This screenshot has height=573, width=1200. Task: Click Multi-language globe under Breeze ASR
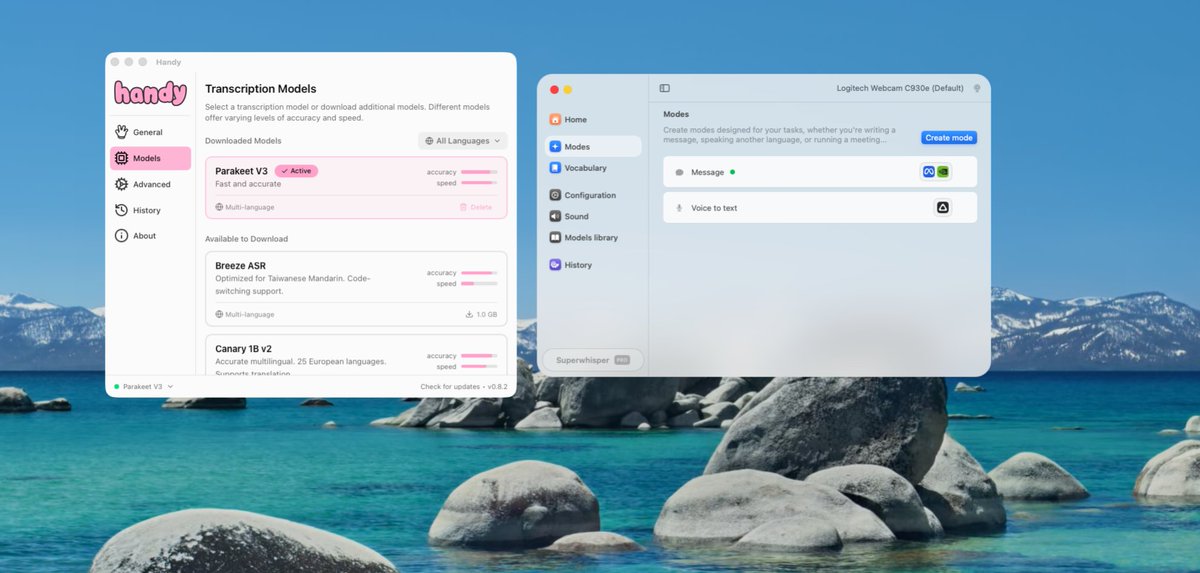pyautogui.click(x=219, y=314)
